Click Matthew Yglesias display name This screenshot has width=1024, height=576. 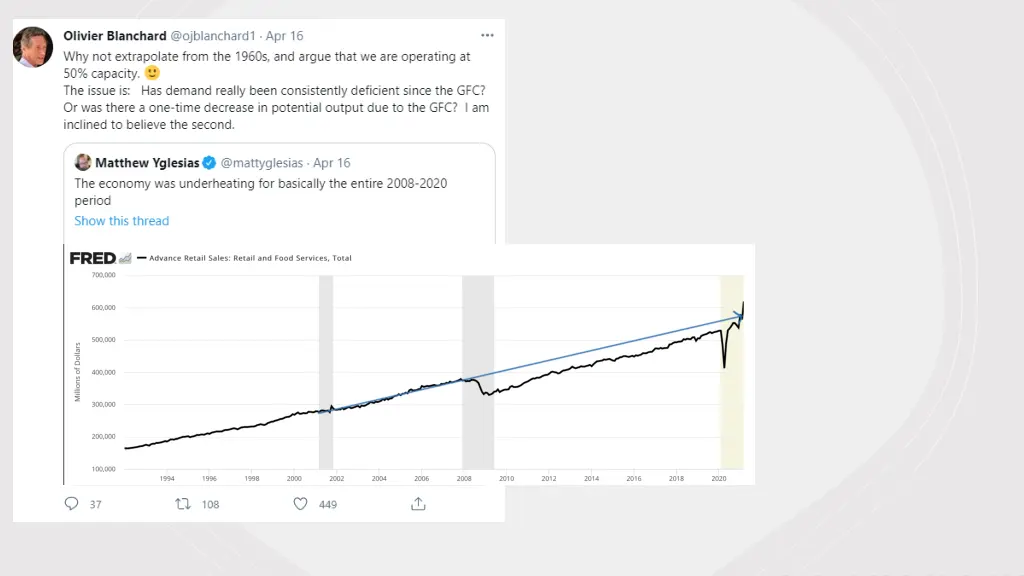[147, 163]
